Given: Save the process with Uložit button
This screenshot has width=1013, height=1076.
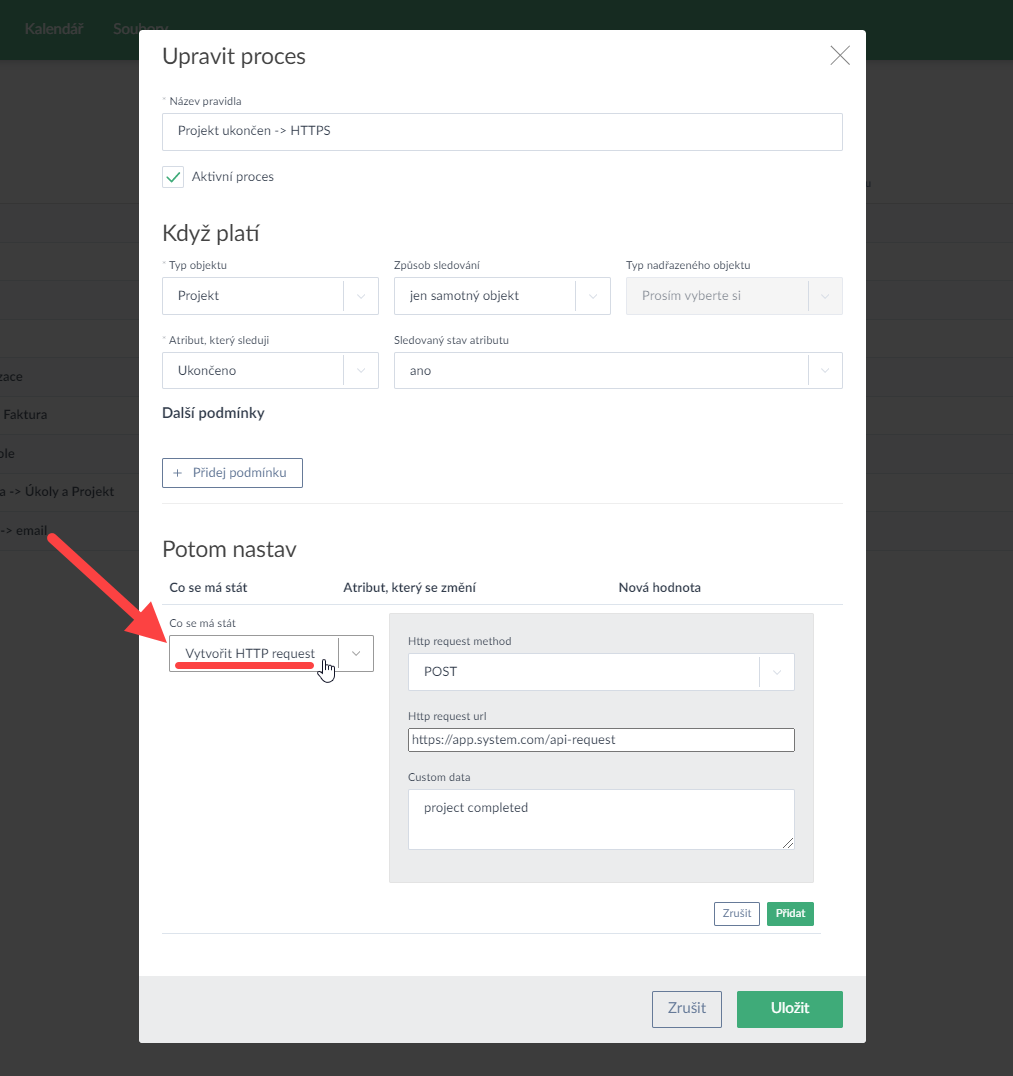Looking at the screenshot, I should [789, 1008].
